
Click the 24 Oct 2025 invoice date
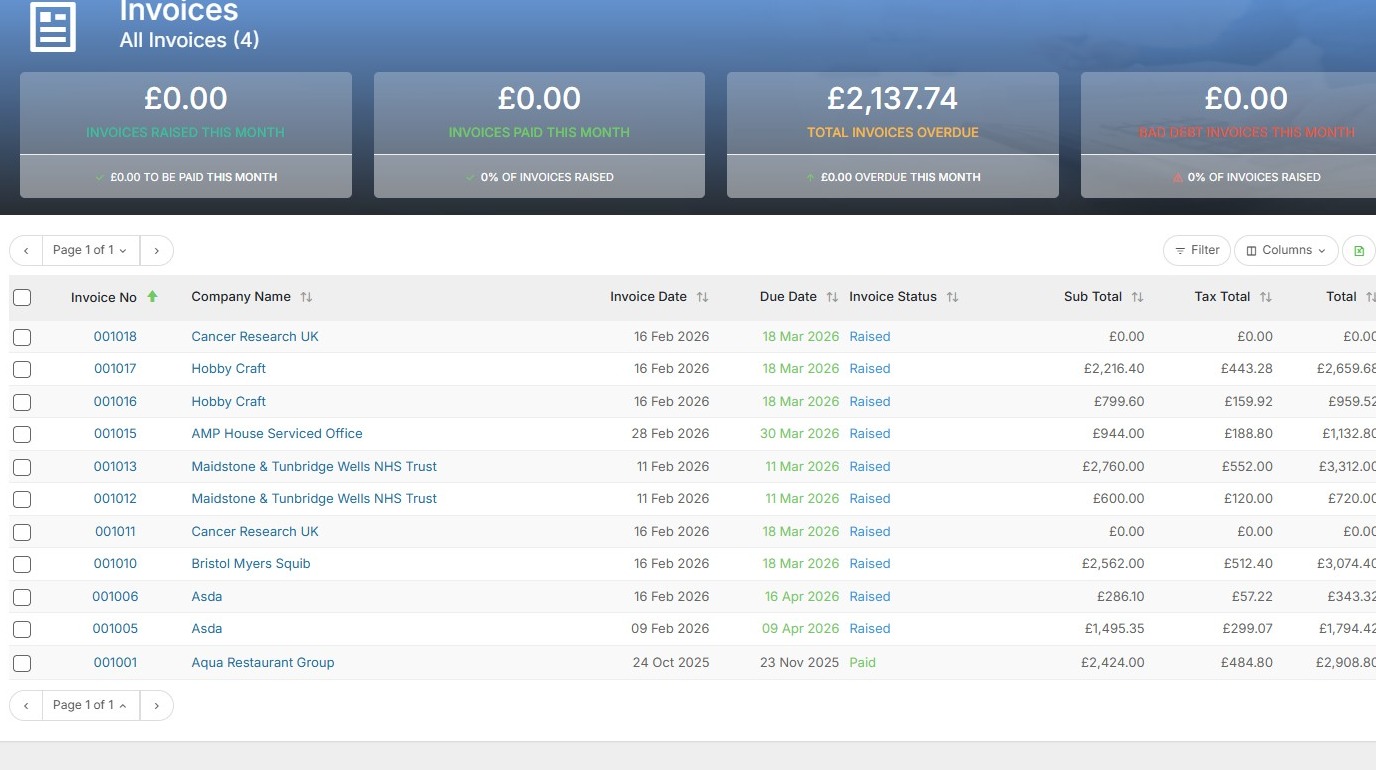click(x=671, y=663)
